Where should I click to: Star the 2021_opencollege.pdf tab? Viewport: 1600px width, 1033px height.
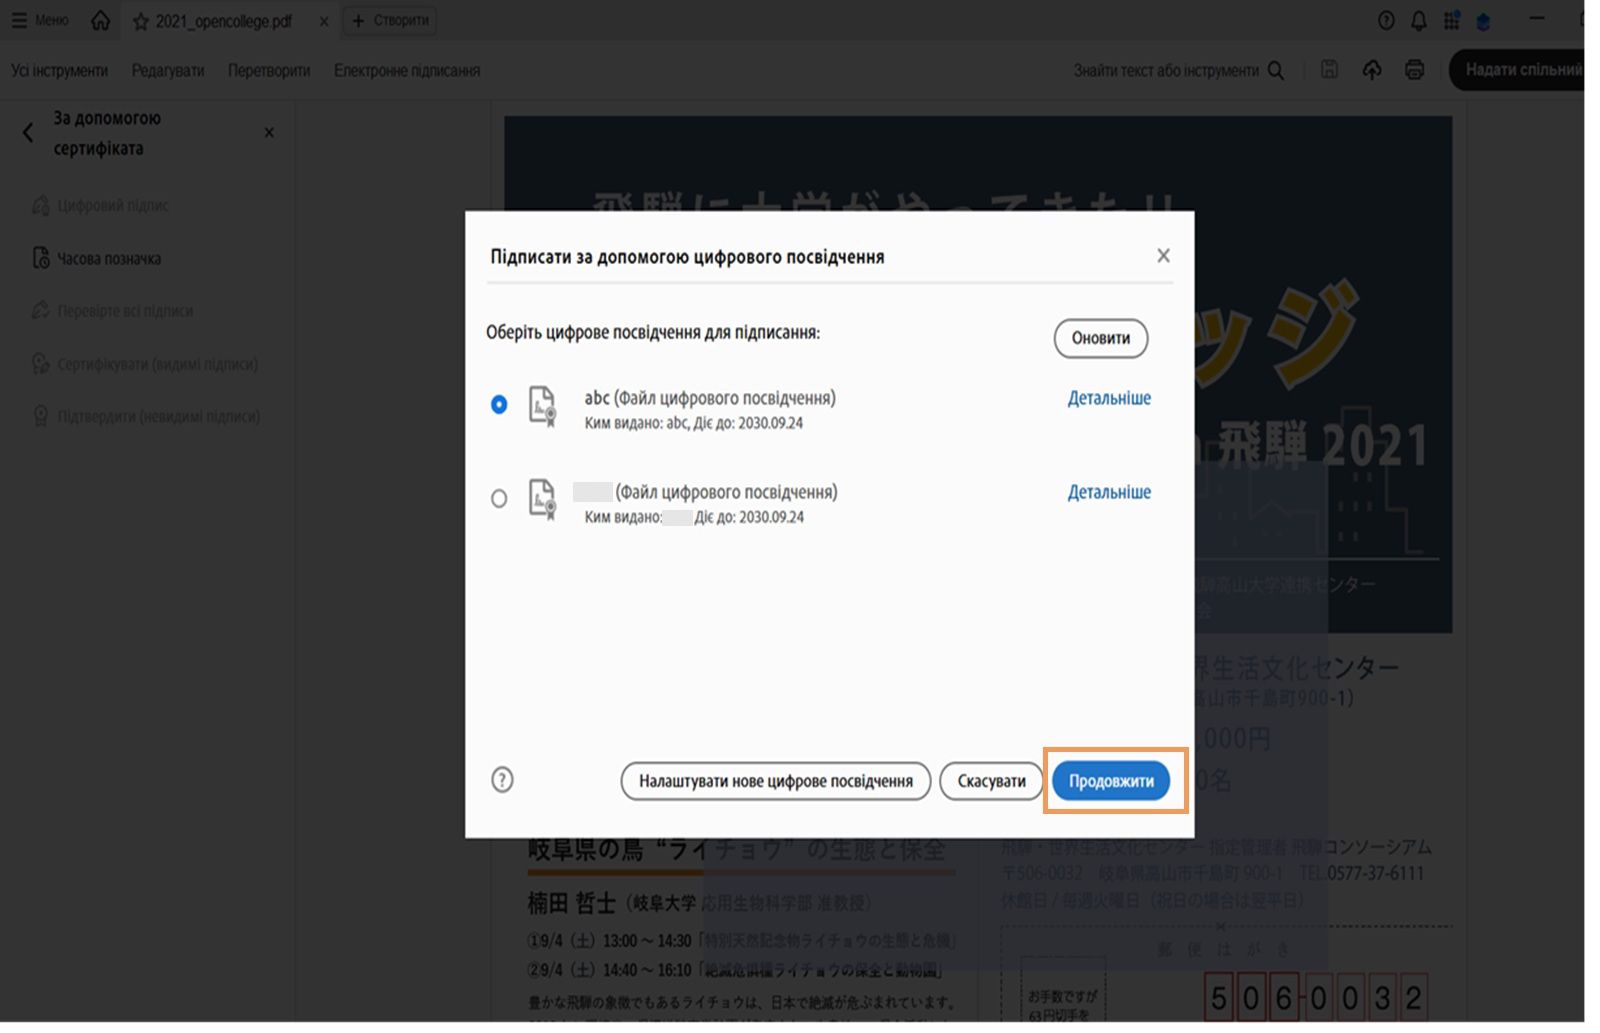pyautogui.click(x=141, y=21)
